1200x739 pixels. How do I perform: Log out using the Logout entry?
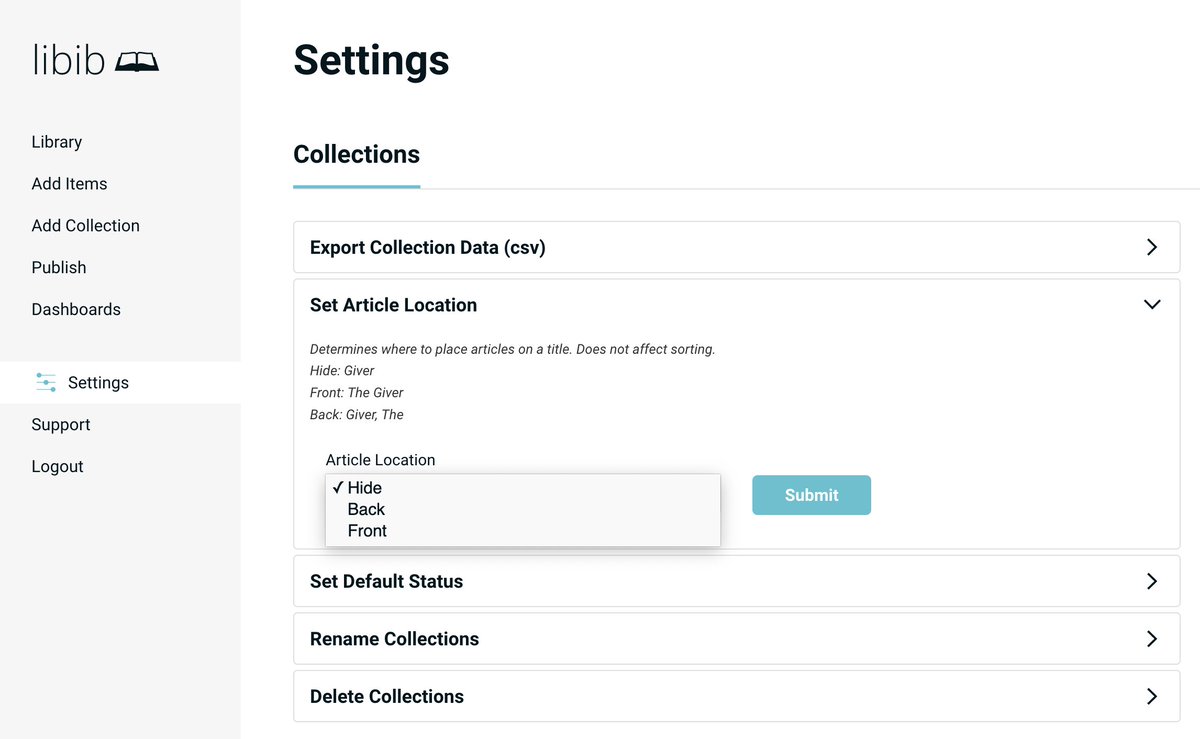click(57, 466)
